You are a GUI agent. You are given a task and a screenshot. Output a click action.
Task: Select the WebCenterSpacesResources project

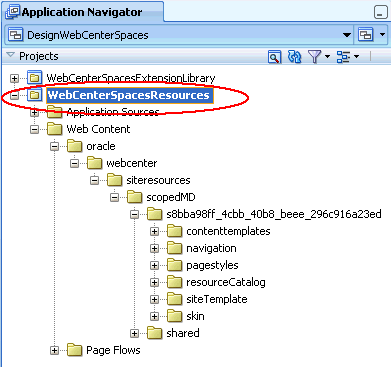[x=129, y=95]
